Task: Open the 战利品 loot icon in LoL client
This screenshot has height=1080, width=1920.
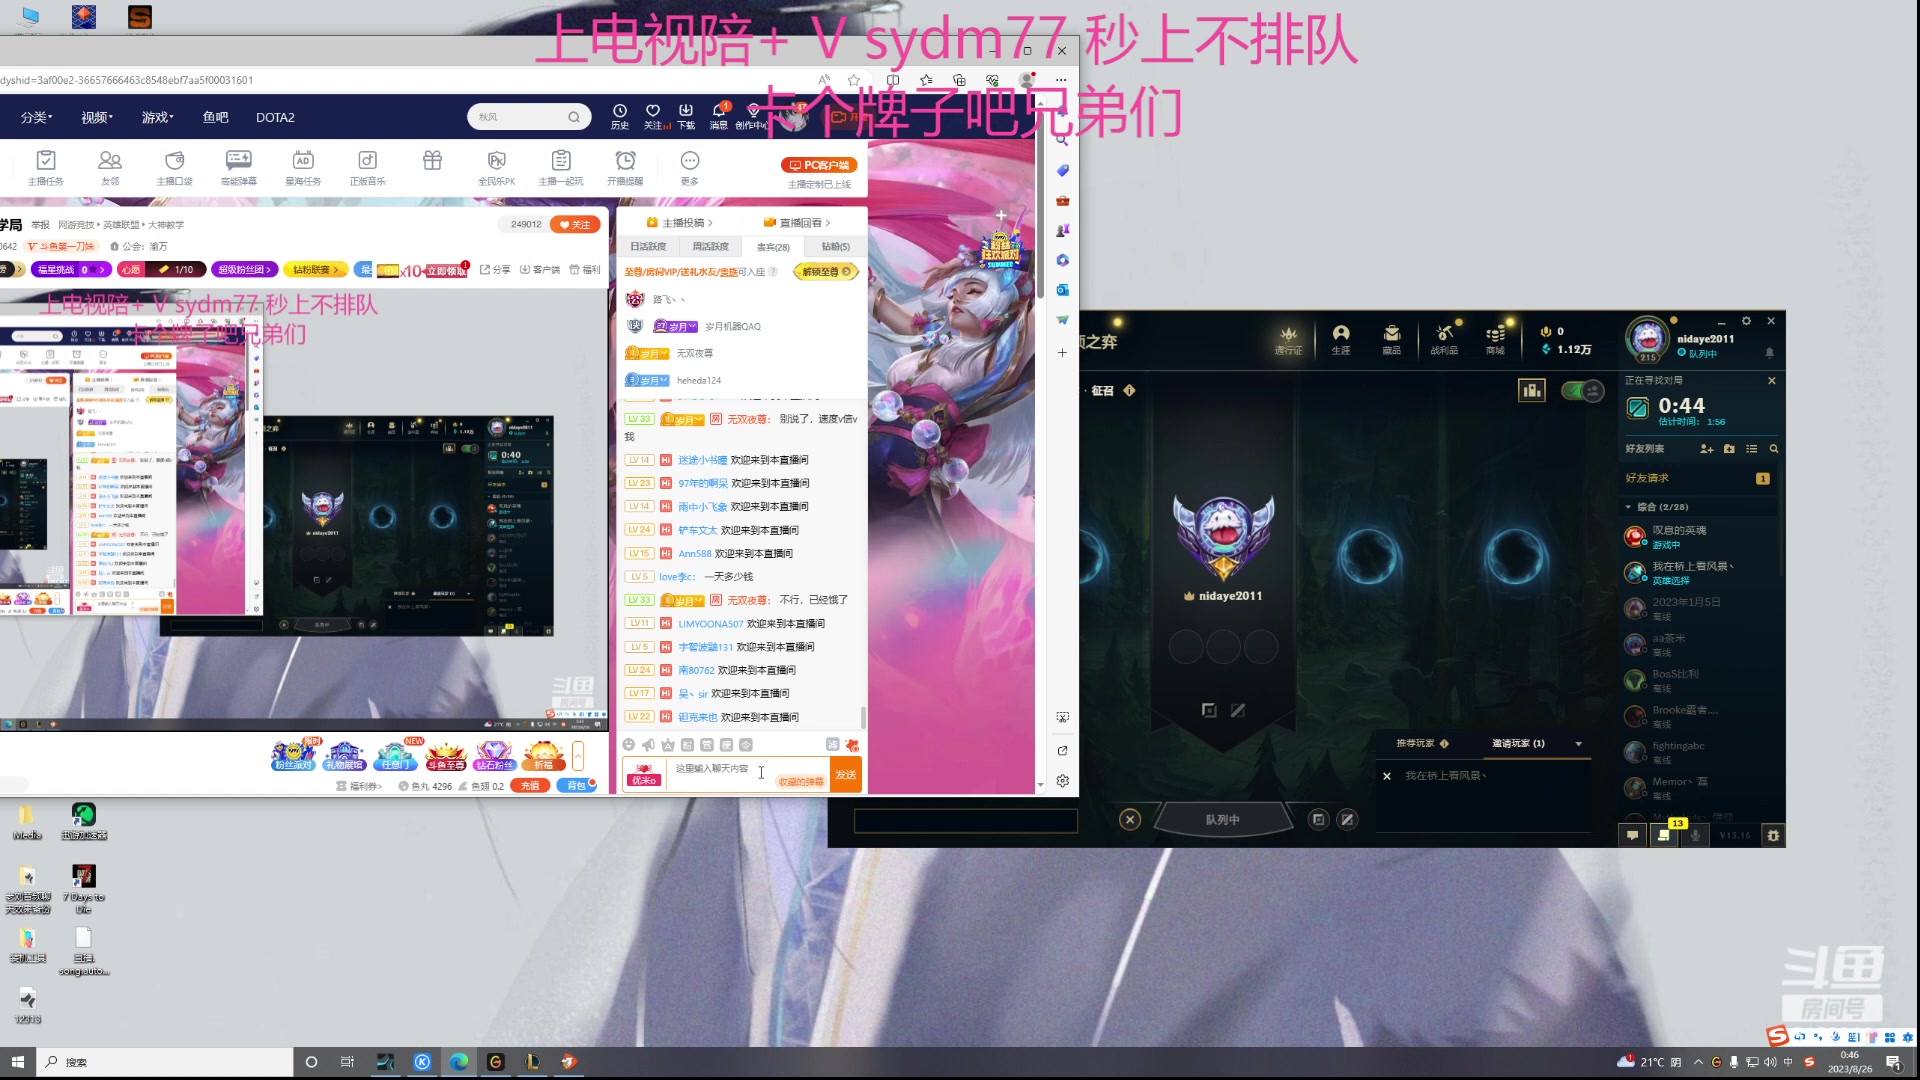Action: pos(1443,338)
